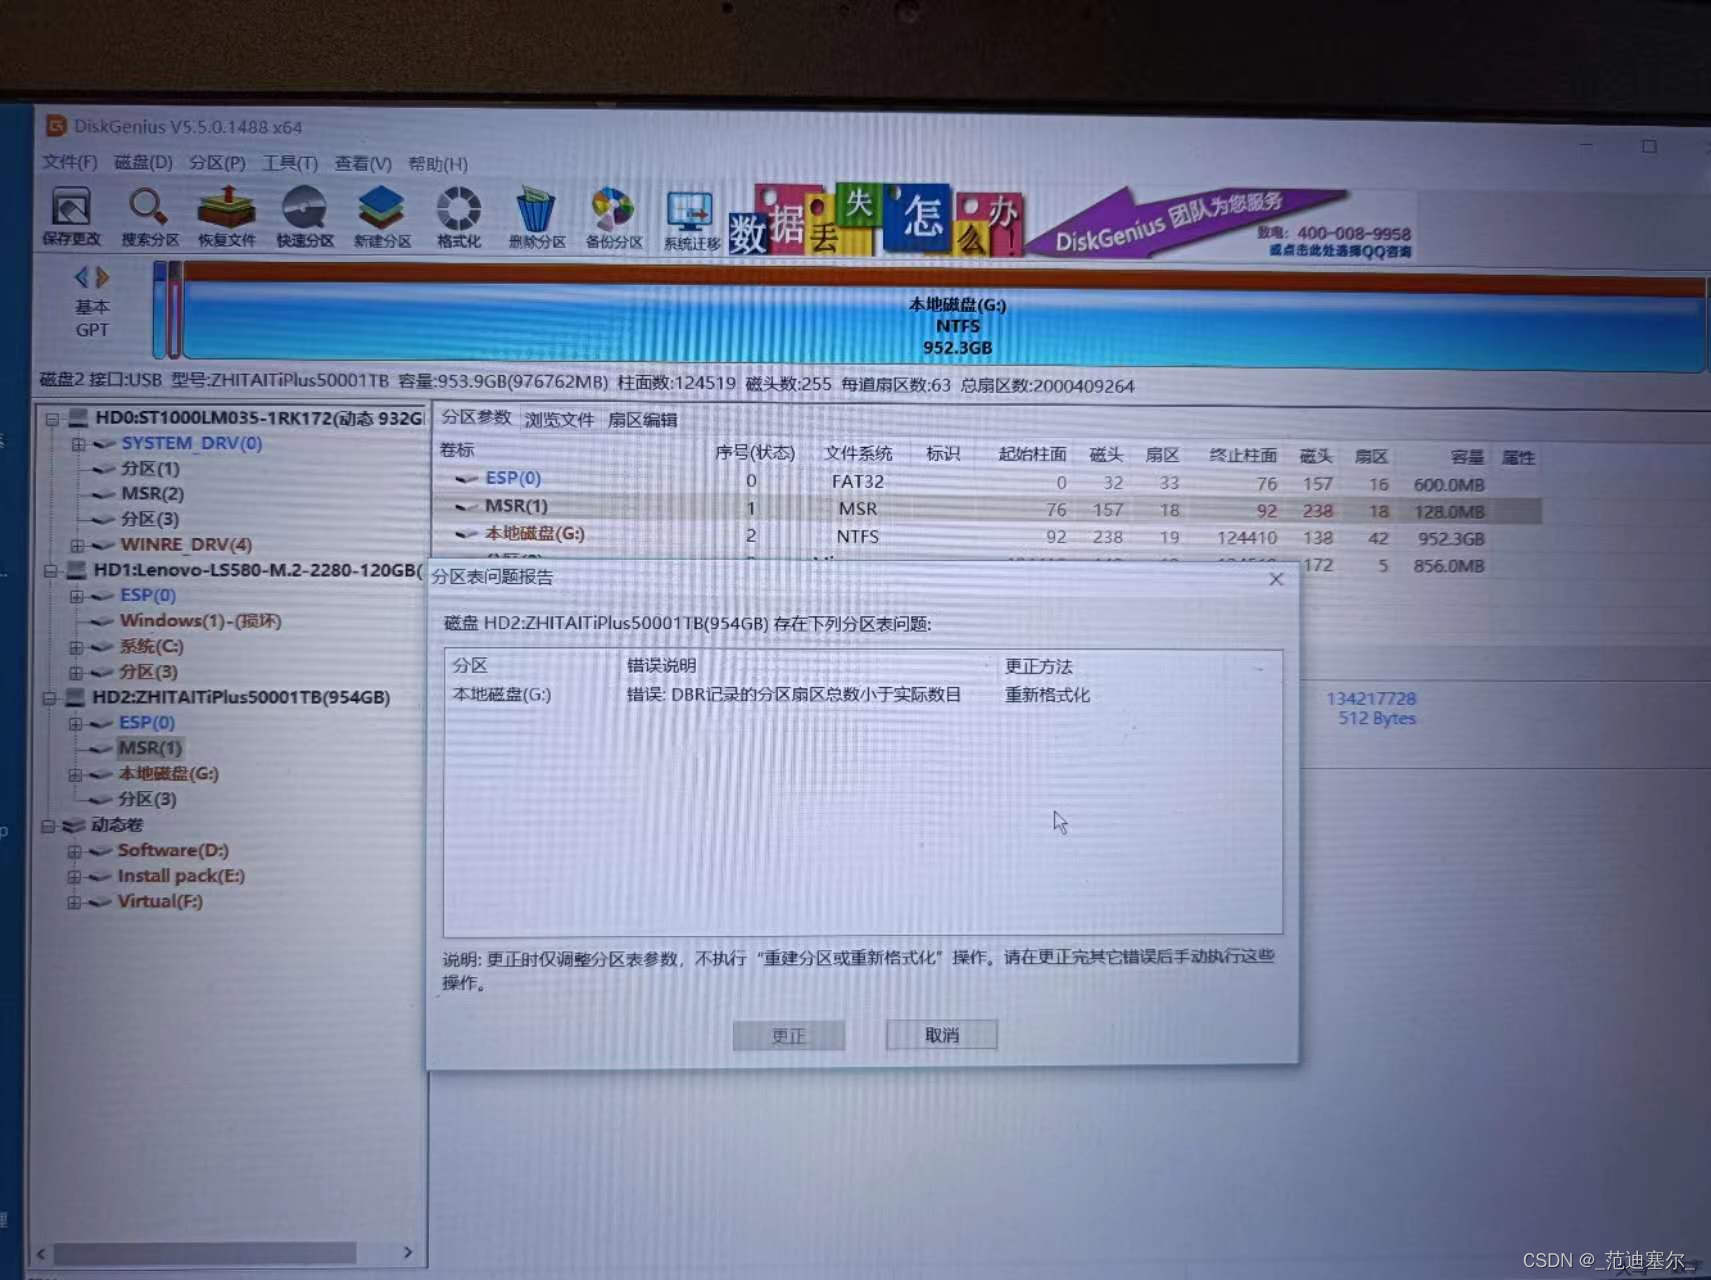Click the 卷标 column header
Image resolution: width=1711 pixels, height=1280 pixels.
[457, 450]
